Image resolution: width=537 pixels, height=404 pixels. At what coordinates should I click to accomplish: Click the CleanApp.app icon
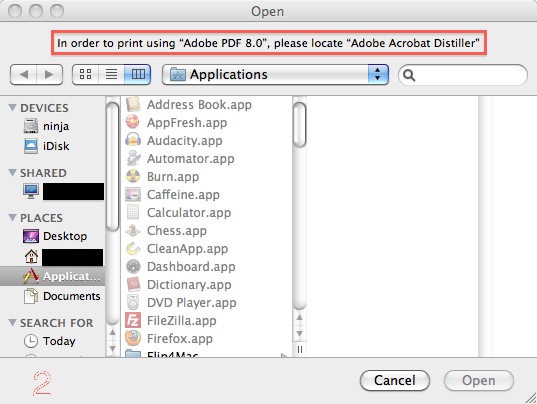click(x=133, y=249)
